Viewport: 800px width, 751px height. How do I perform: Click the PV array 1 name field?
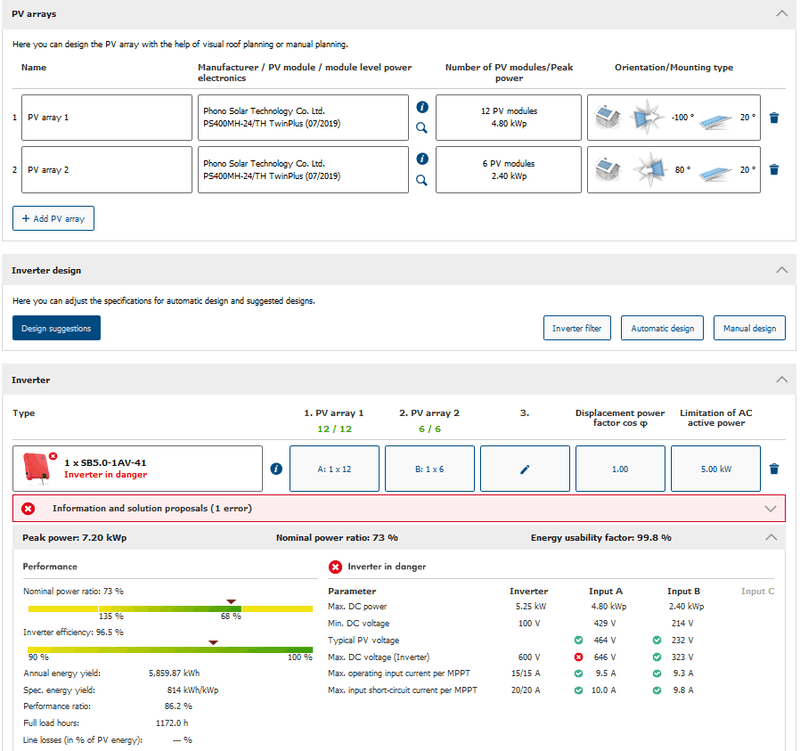[x=106, y=117]
